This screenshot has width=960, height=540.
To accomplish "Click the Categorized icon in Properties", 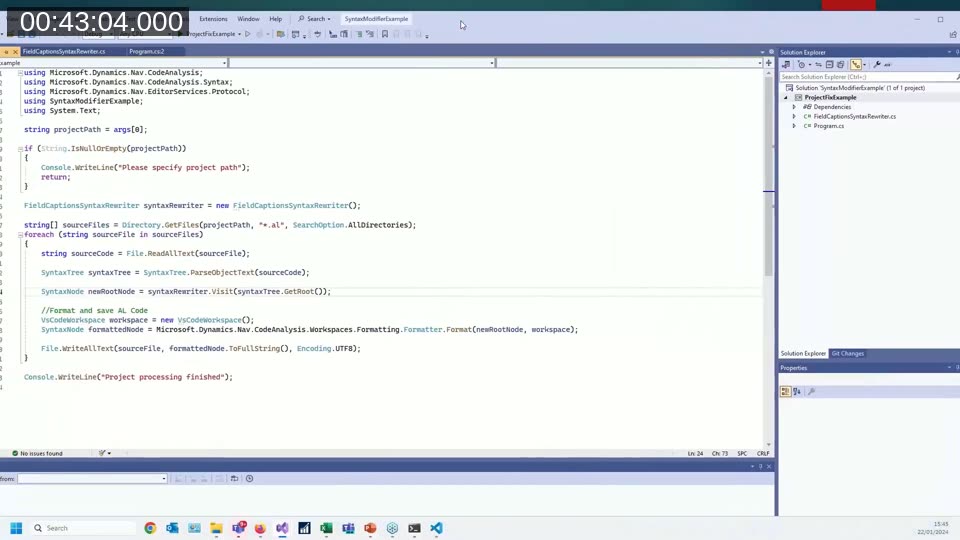I will pyautogui.click(x=786, y=391).
